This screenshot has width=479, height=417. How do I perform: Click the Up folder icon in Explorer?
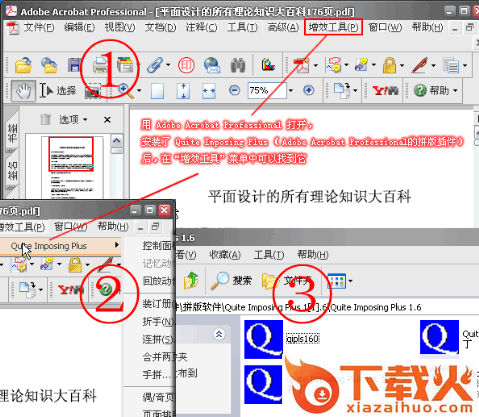191,280
